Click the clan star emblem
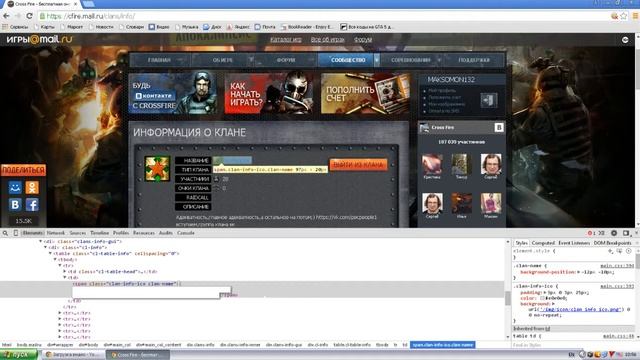This screenshot has height=360, width=640. pos(157,169)
